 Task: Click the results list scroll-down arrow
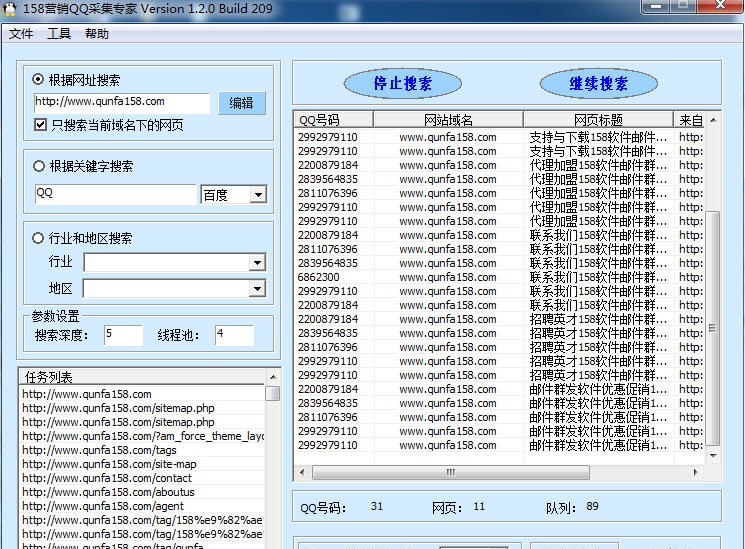pyautogui.click(x=713, y=455)
